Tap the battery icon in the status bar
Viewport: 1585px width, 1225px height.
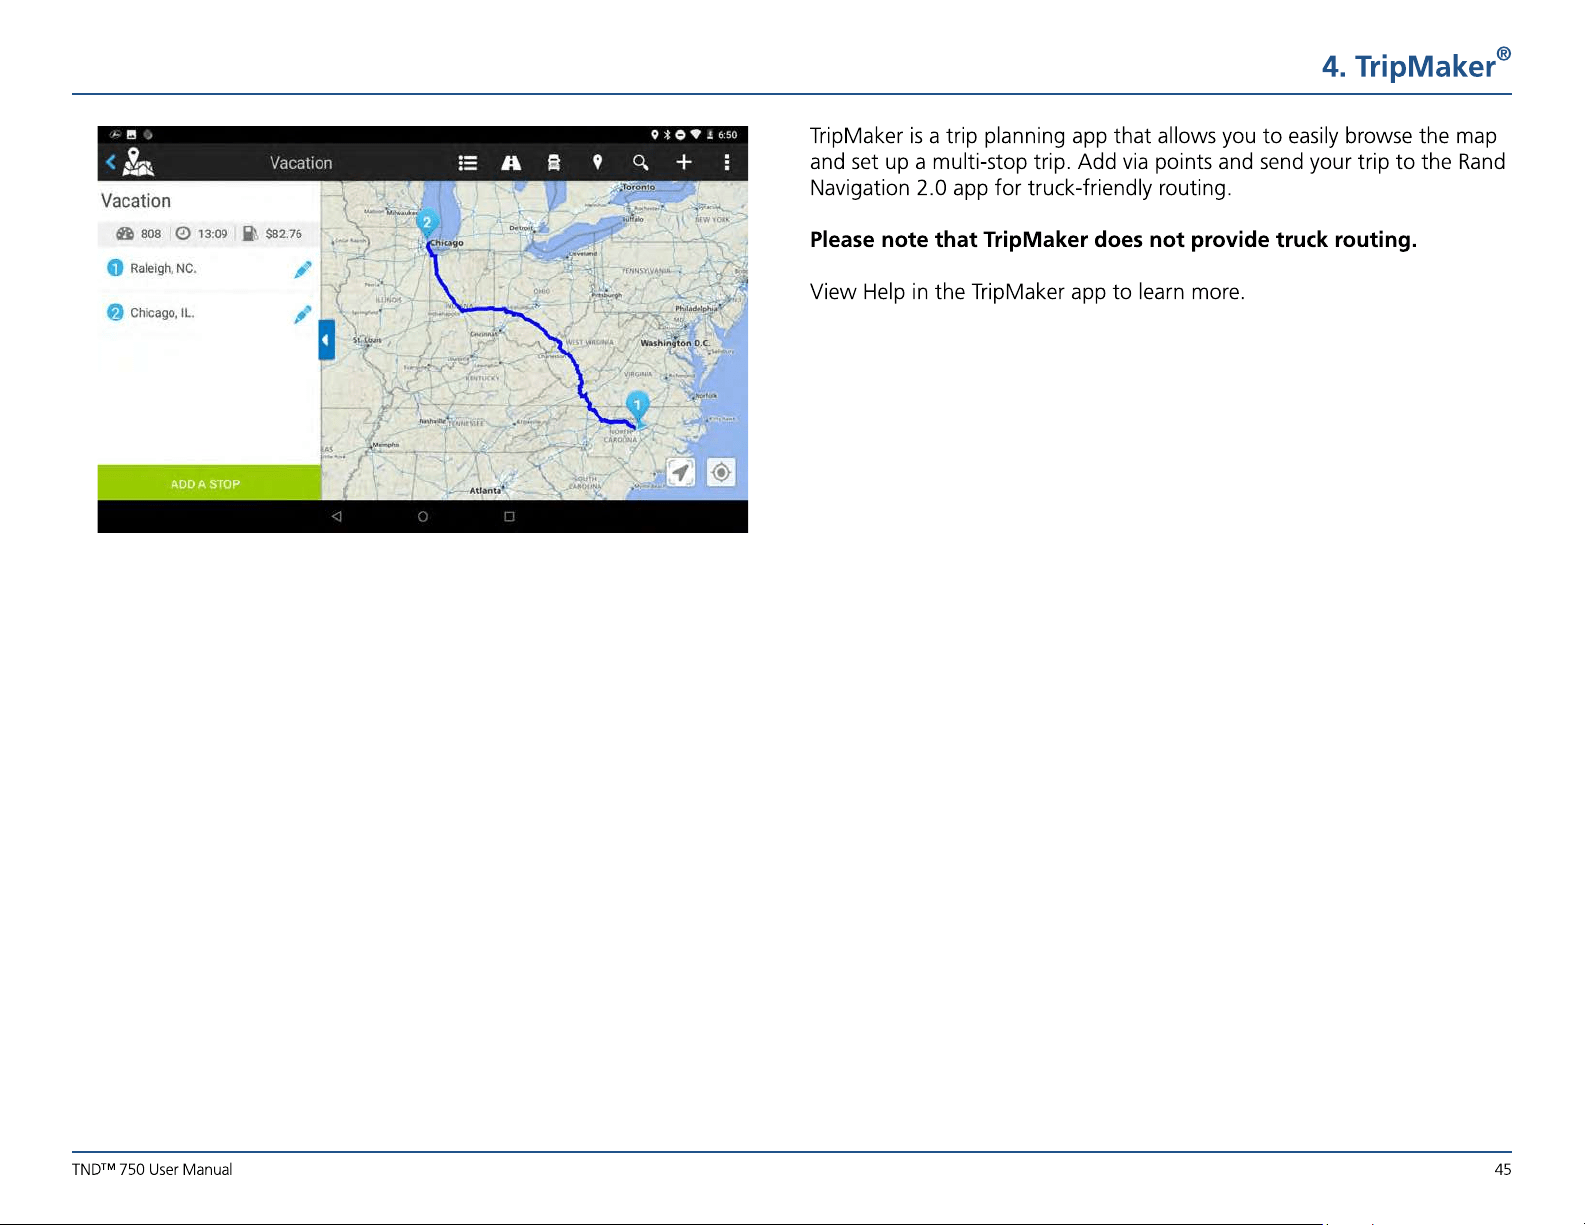(x=710, y=135)
